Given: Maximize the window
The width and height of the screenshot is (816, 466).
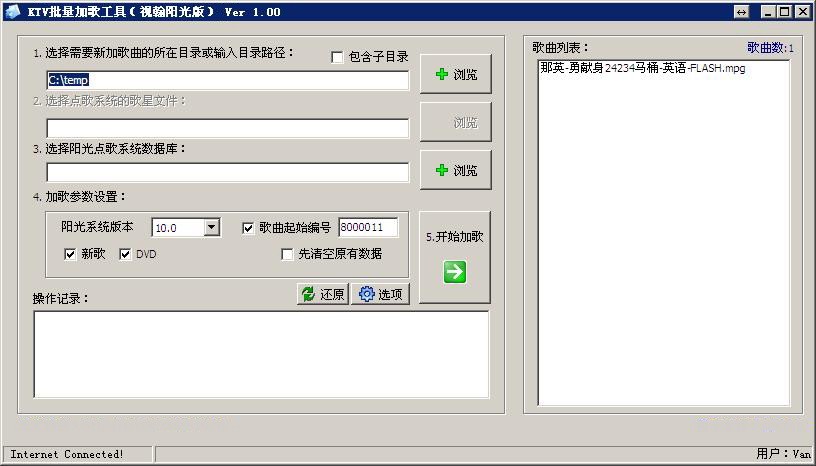Looking at the screenshot, I should (x=785, y=12).
